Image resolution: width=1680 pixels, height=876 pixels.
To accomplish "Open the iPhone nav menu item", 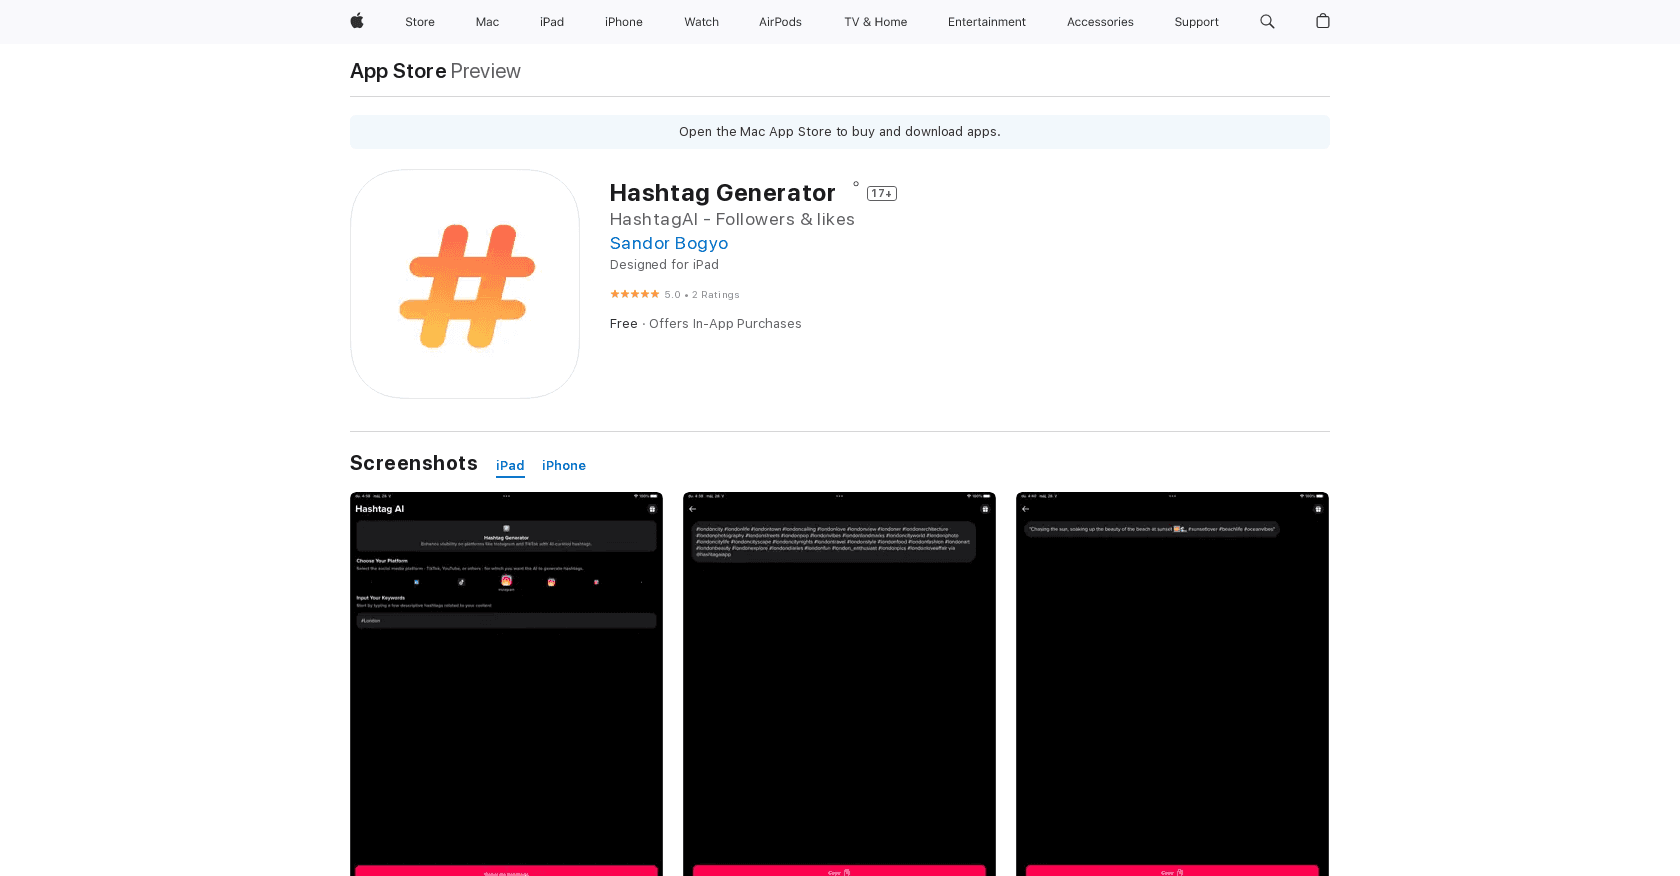I will click(x=624, y=22).
